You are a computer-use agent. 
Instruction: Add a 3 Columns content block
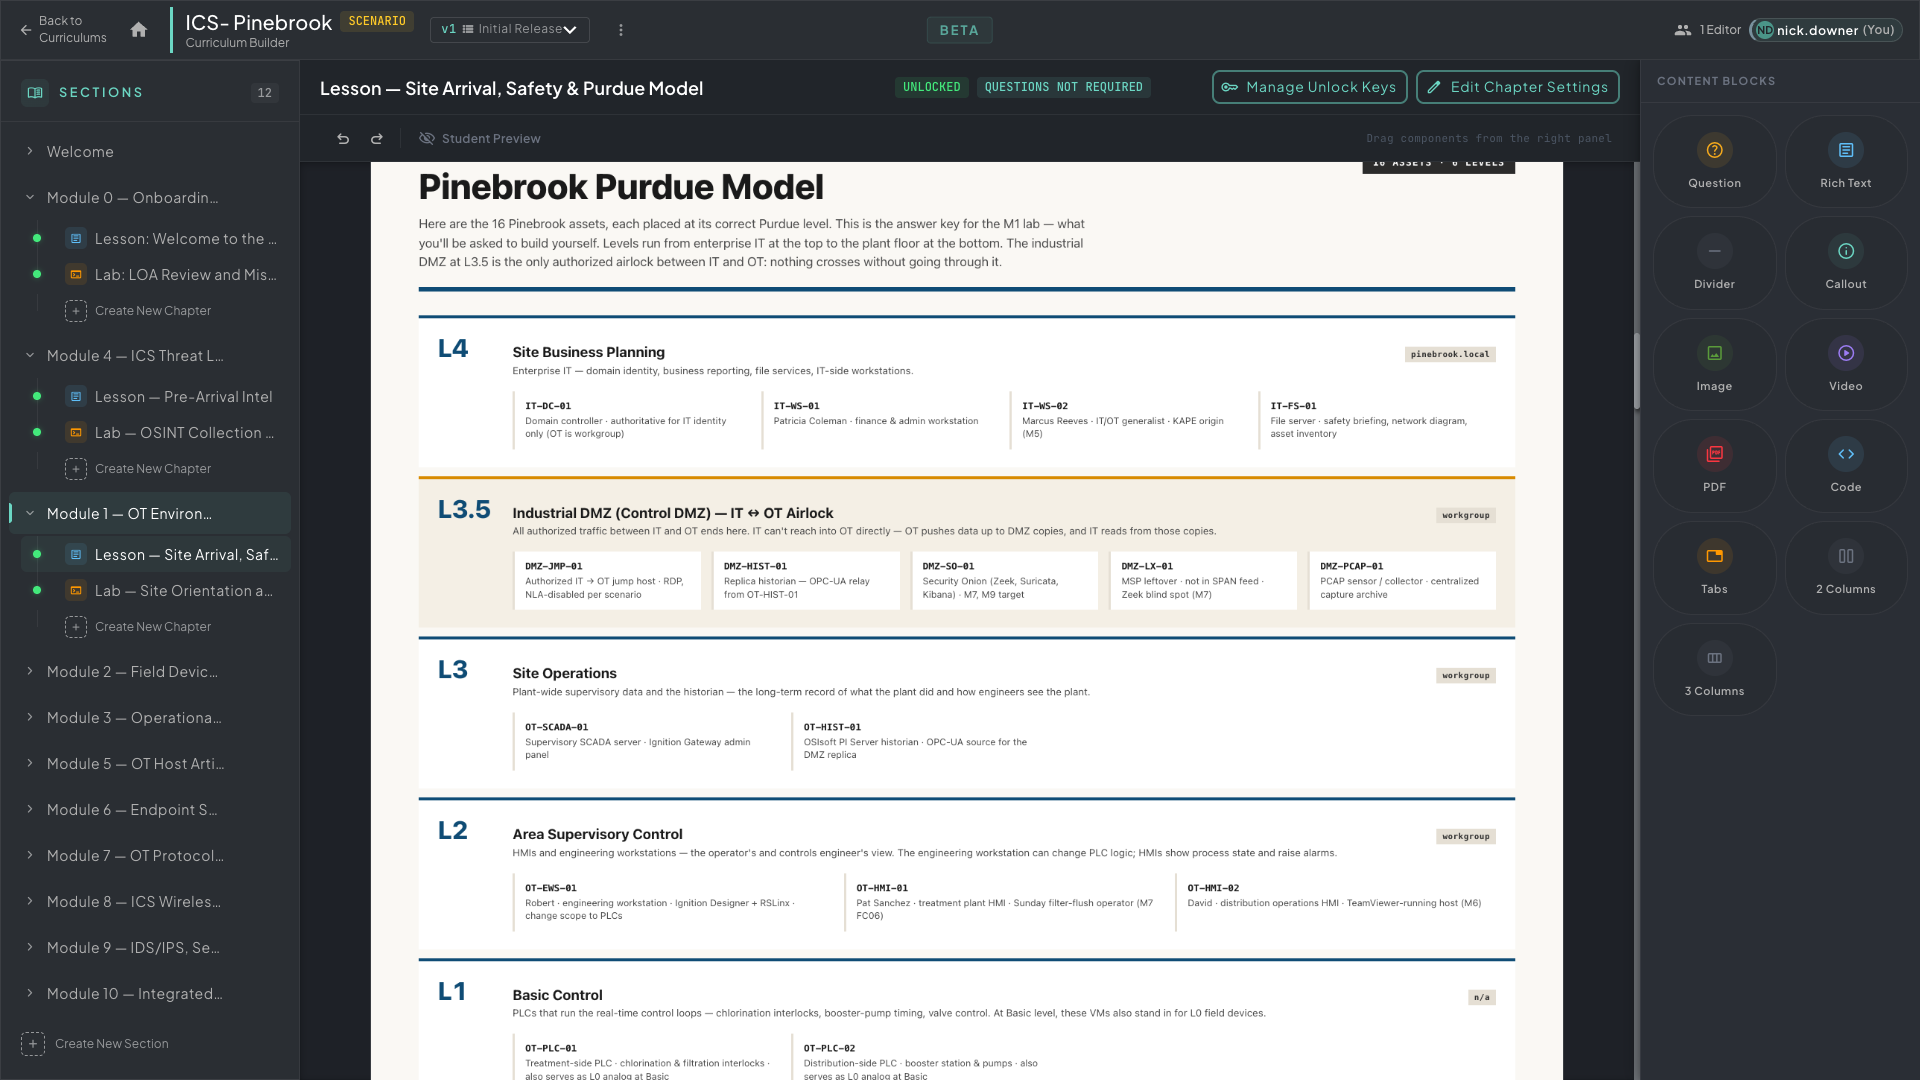[x=1714, y=670]
